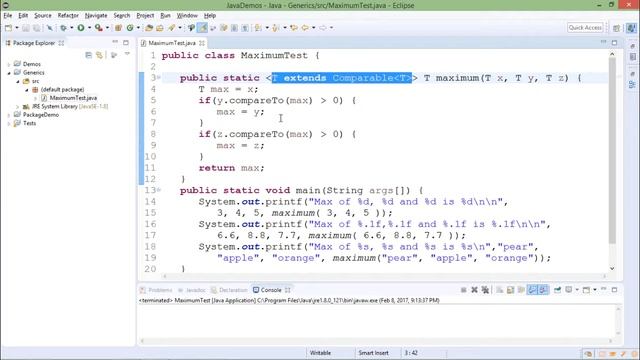Click the editor horizontal scrollbar
The width and height of the screenshot is (640, 360).
coord(384,276)
